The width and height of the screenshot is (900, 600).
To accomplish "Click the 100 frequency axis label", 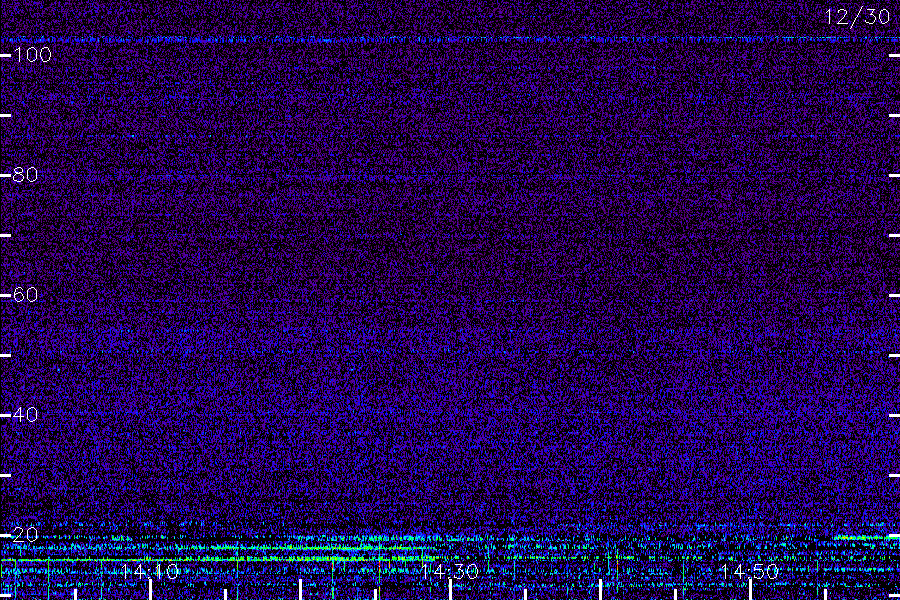I will [32, 55].
